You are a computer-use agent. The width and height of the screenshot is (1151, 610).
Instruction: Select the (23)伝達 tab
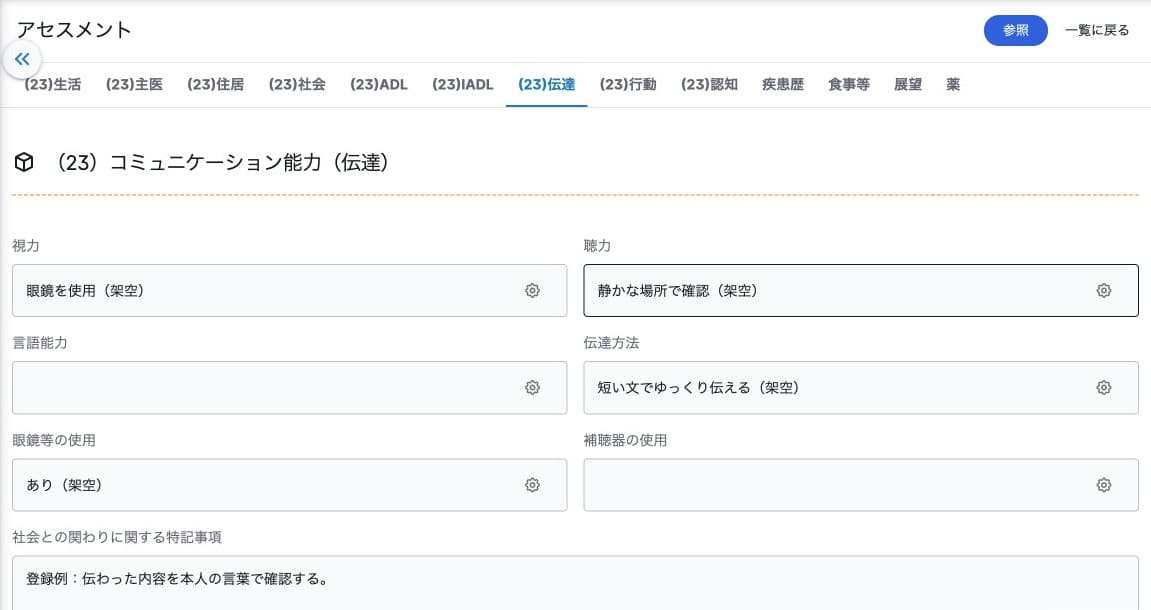[x=547, y=84]
